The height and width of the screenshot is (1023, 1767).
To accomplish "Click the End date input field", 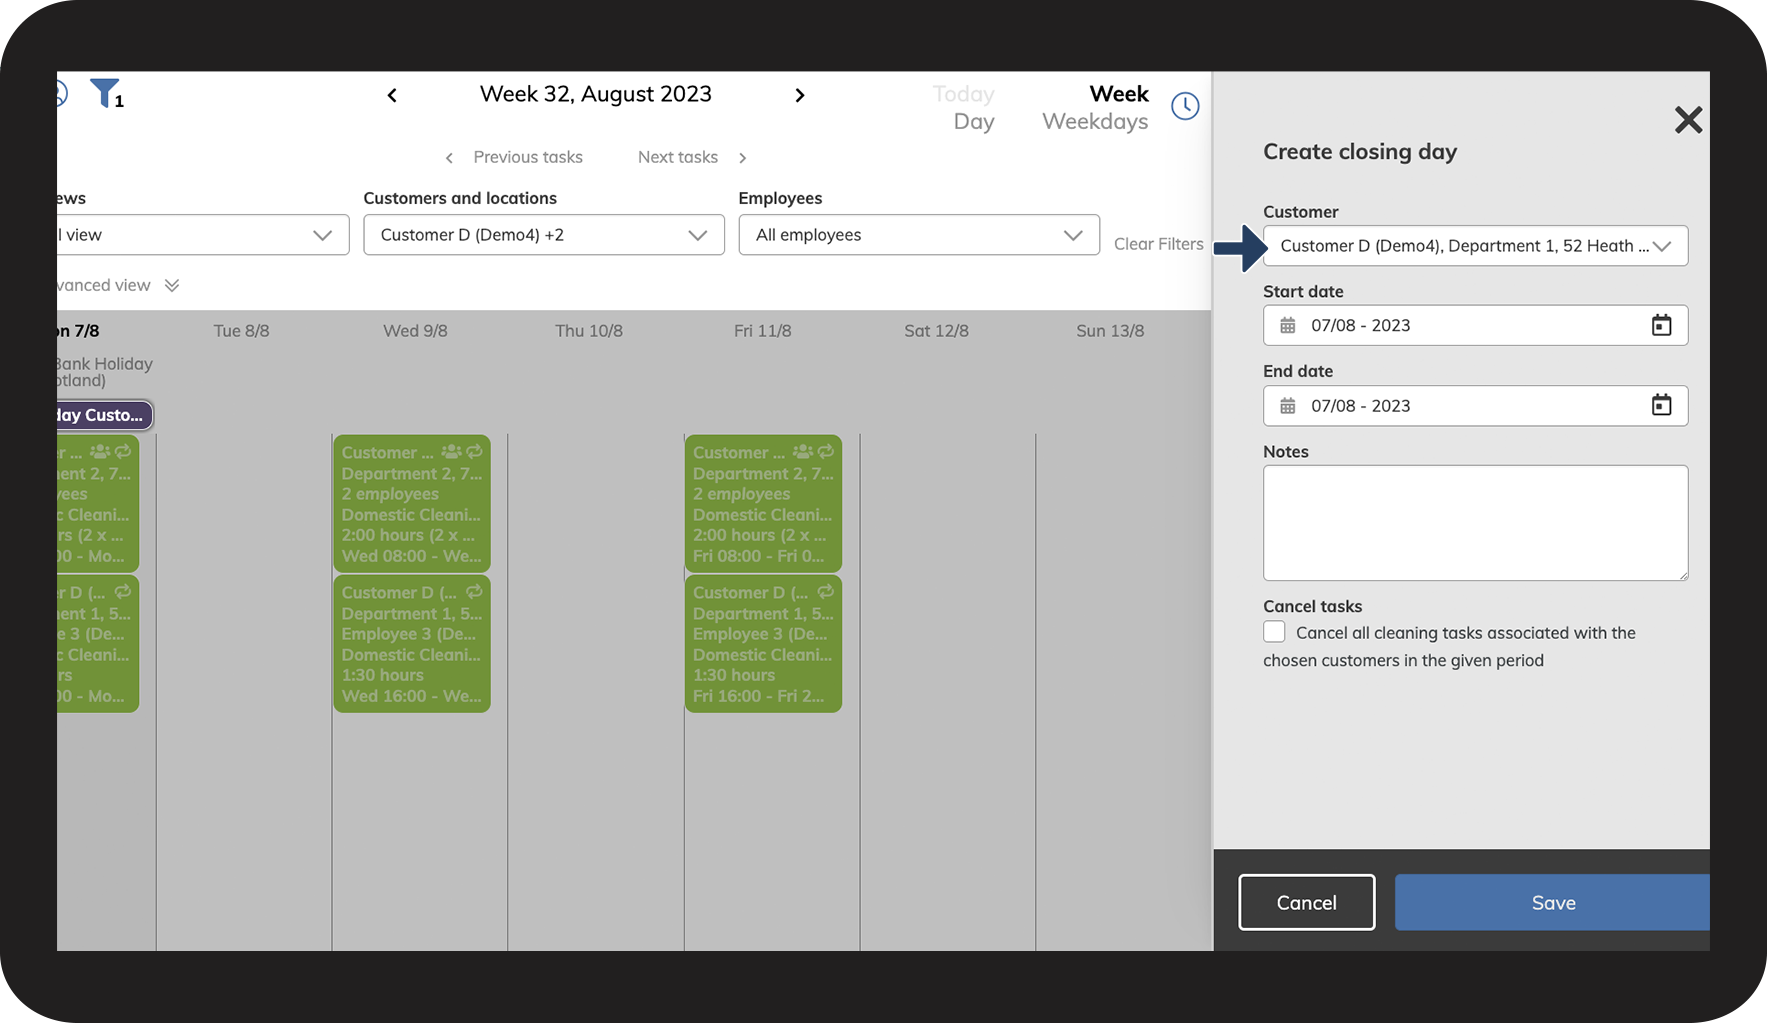I will click(x=1475, y=405).
